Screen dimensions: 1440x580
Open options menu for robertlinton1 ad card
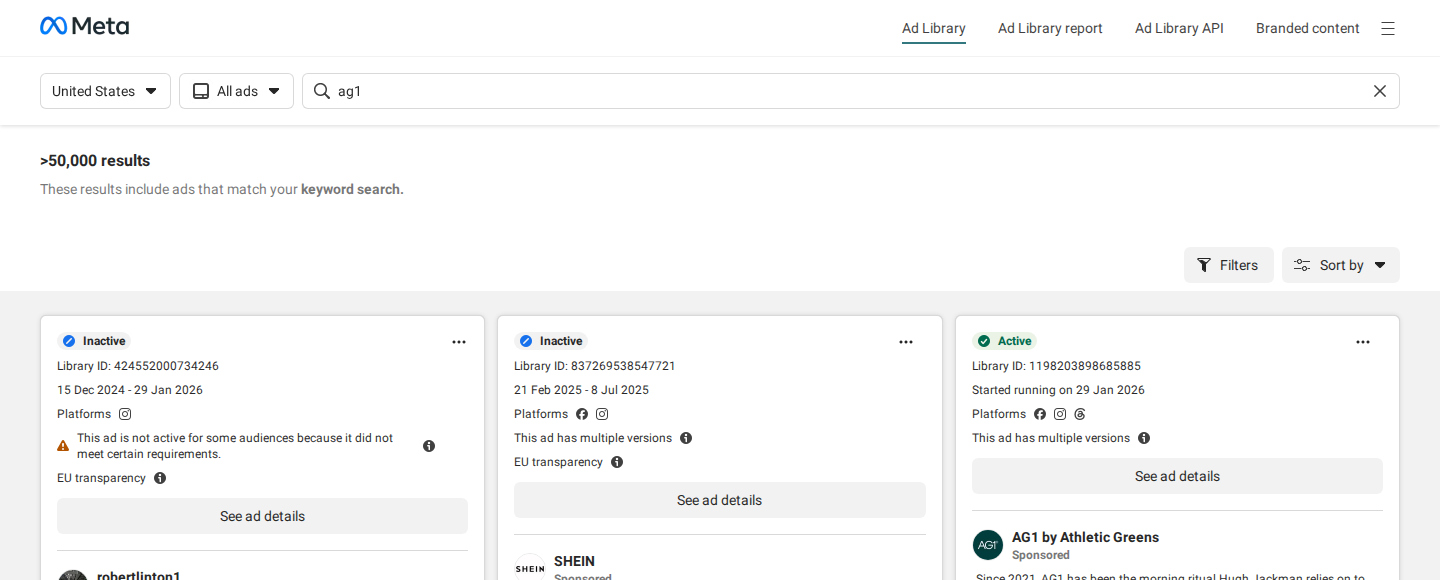[459, 342]
